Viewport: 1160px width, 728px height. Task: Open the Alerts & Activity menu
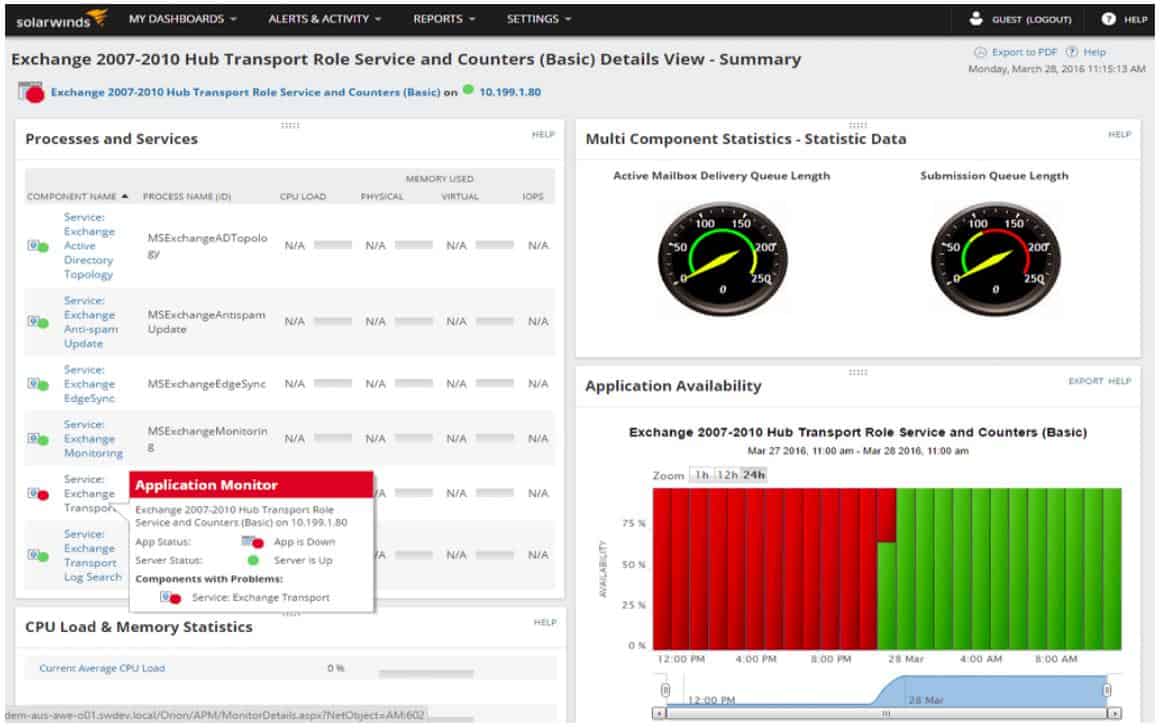point(325,18)
